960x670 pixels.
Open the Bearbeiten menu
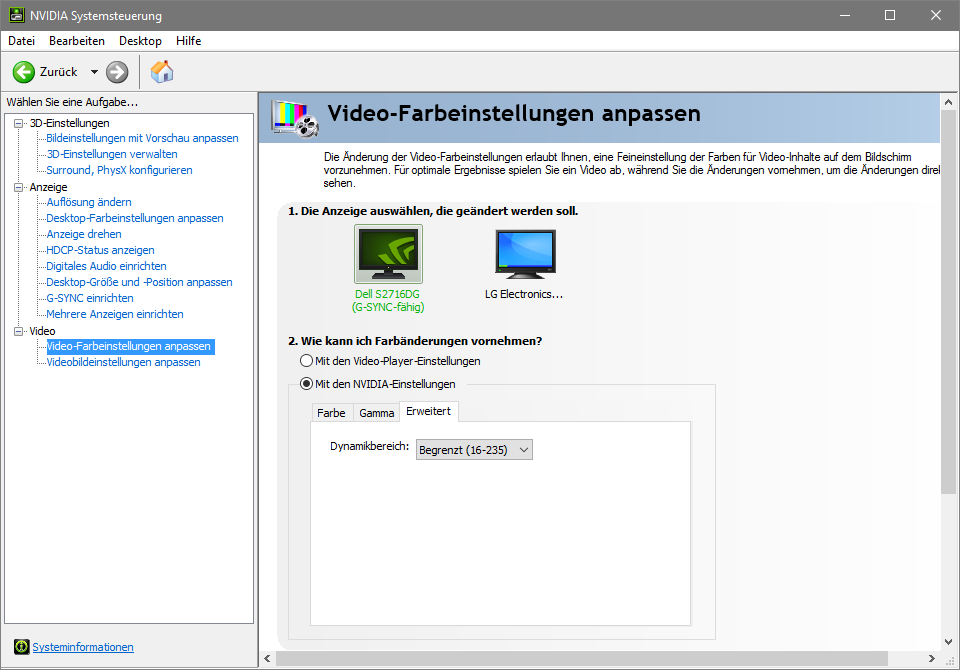(x=77, y=40)
